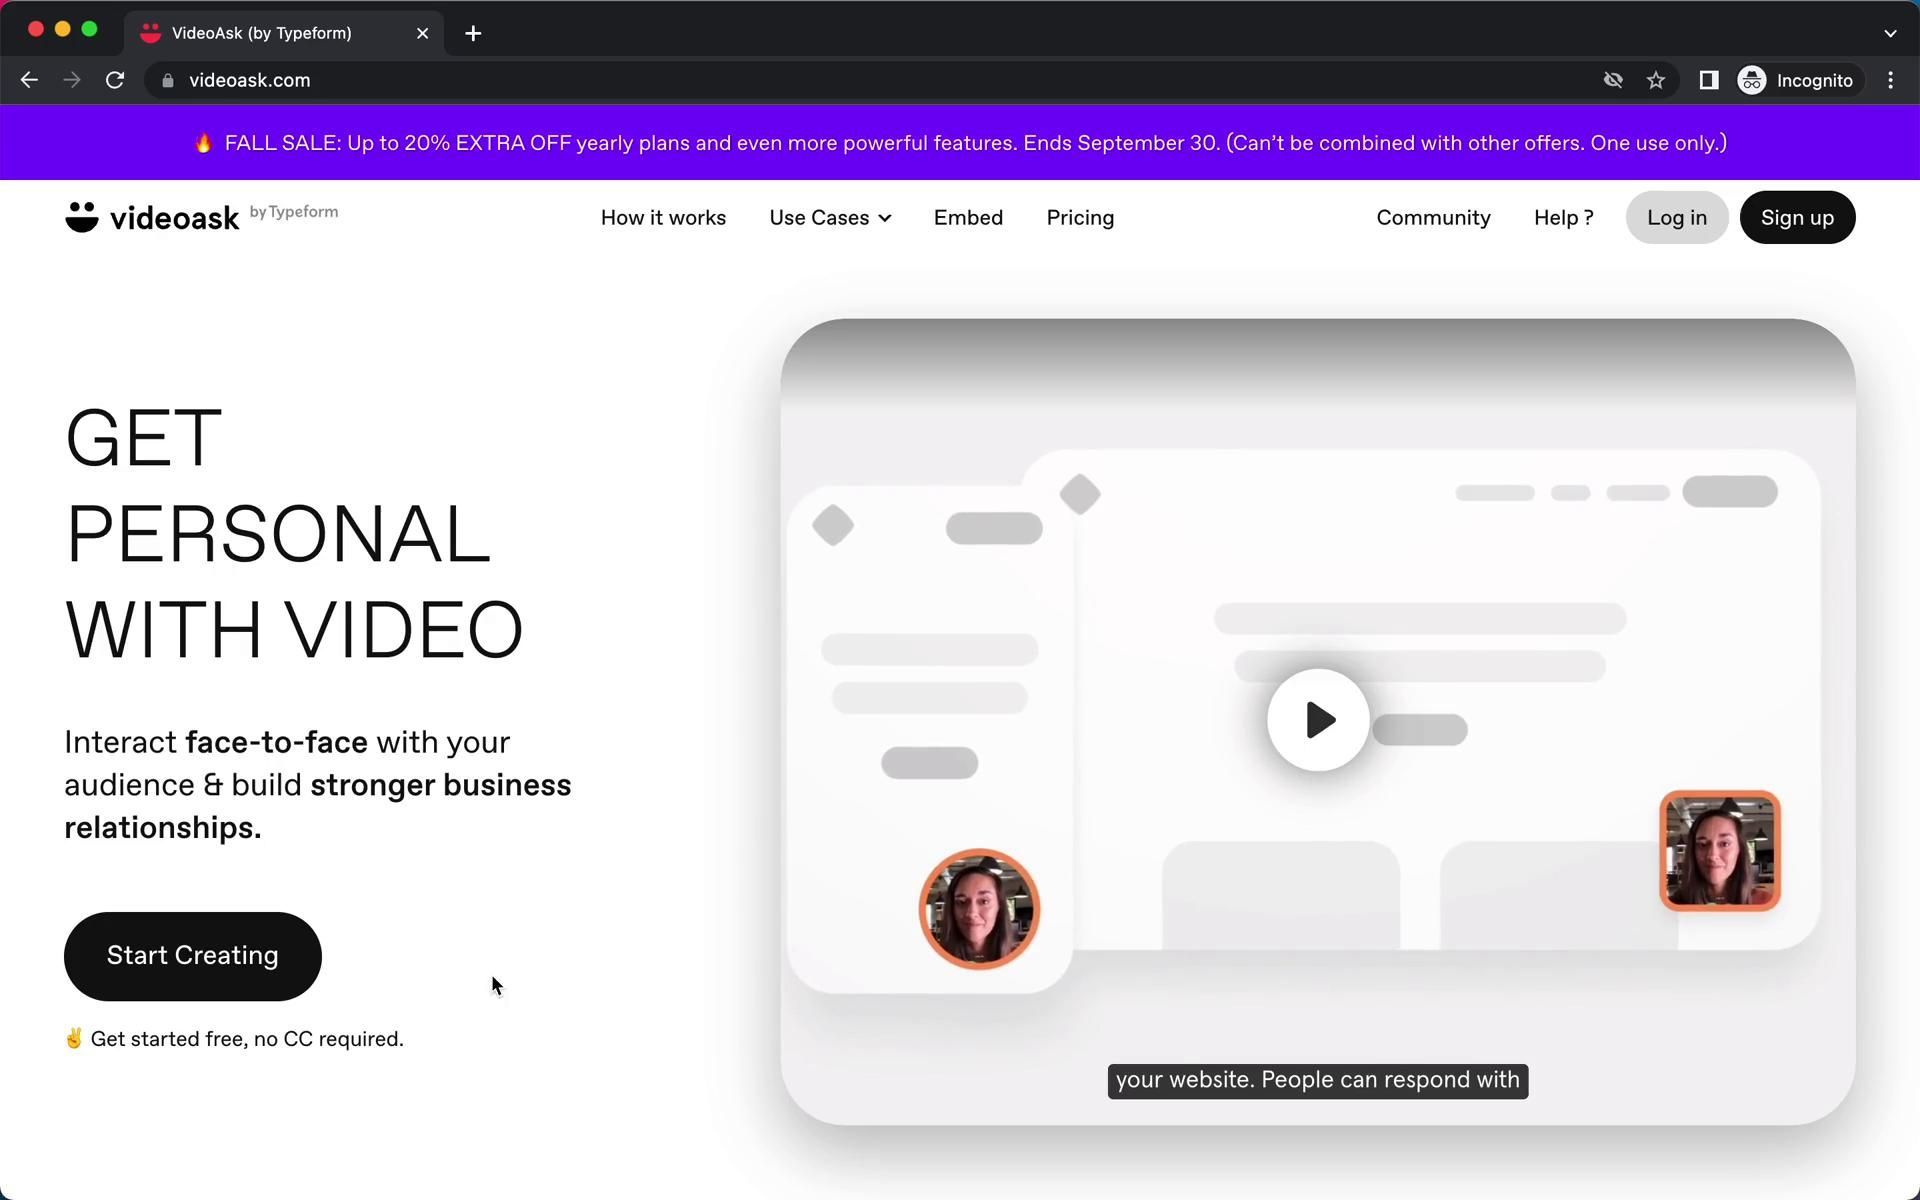
Task: Expand the tab search chevron
Action: pos(1889,33)
